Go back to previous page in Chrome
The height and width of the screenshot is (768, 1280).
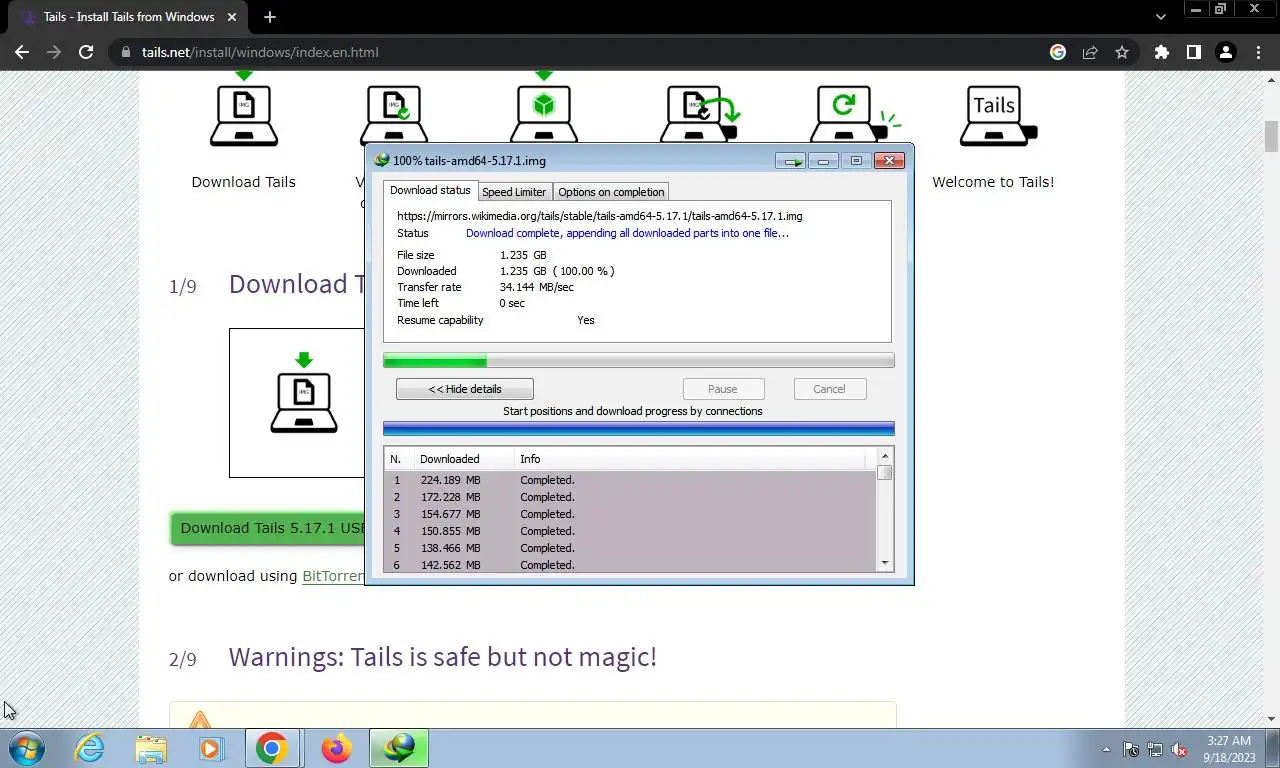[22, 52]
